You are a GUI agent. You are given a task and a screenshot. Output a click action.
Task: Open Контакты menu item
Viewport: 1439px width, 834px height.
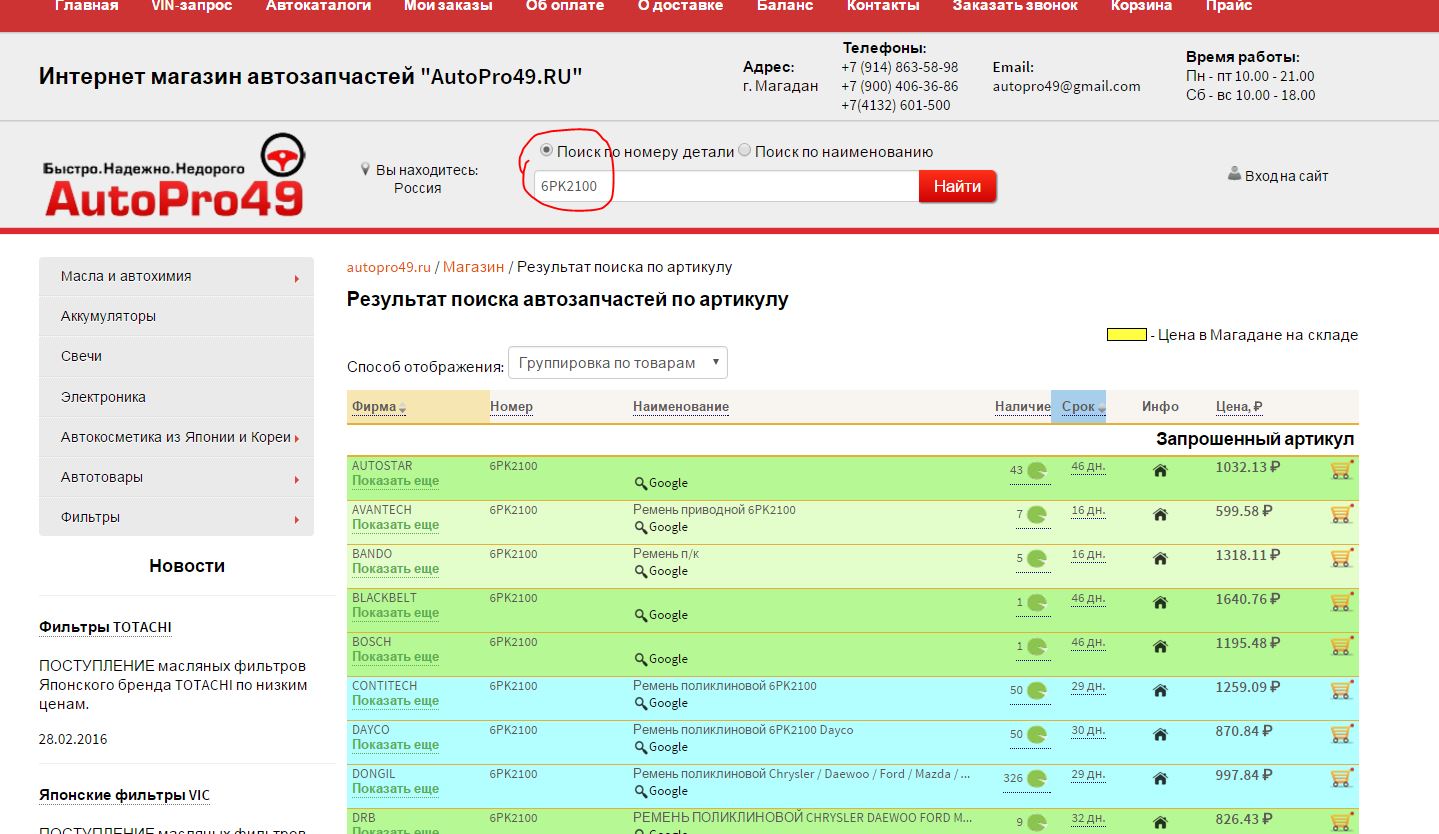click(x=883, y=6)
